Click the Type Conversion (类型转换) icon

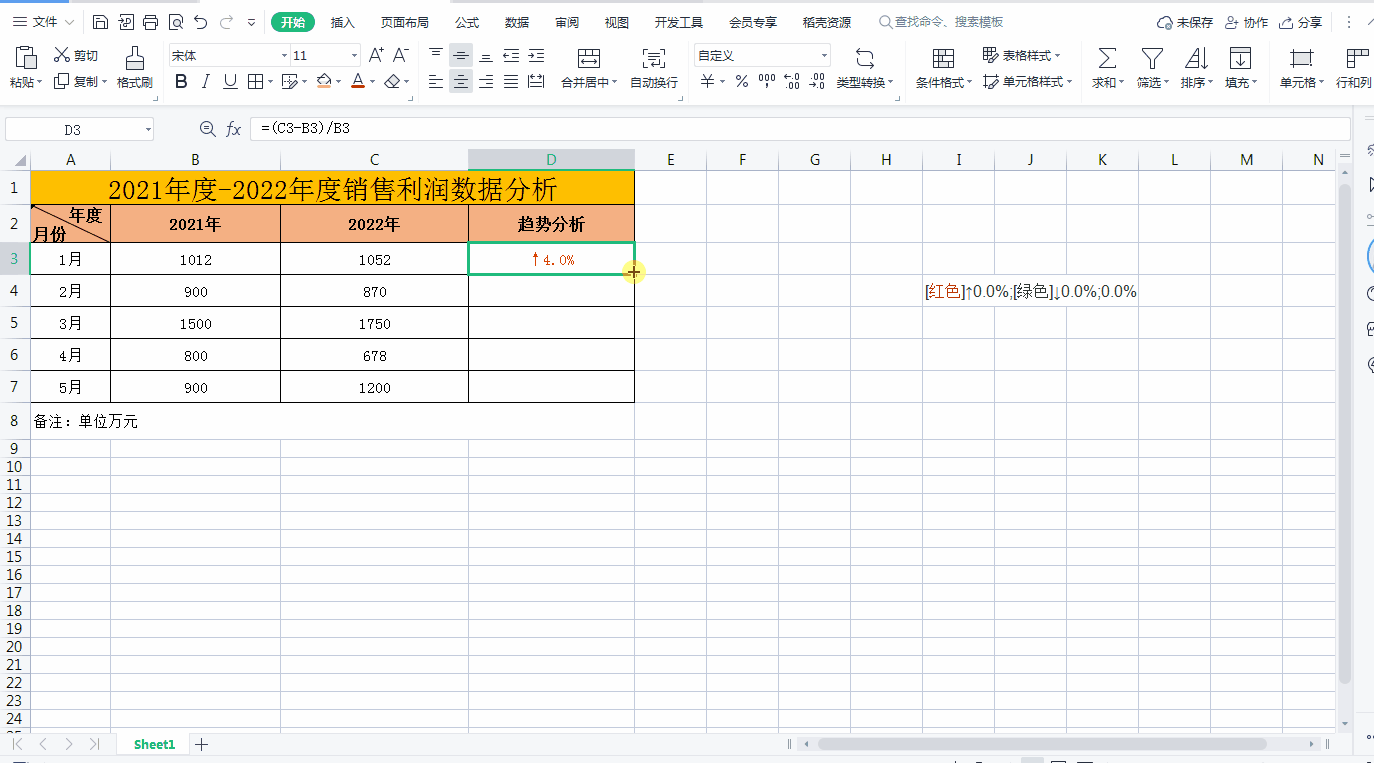point(865,58)
